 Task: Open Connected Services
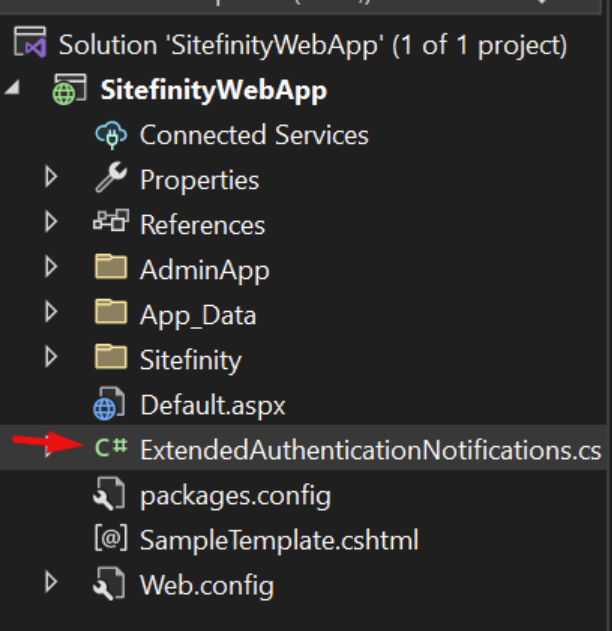pyautogui.click(x=254, y=135)
